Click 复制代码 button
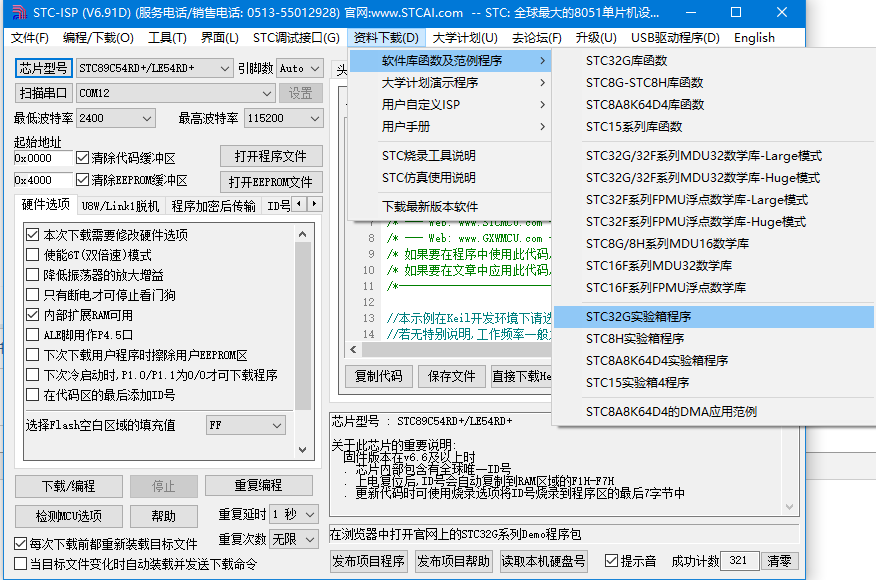The height and width of the screenshot is (580, 876). point(379,377)
